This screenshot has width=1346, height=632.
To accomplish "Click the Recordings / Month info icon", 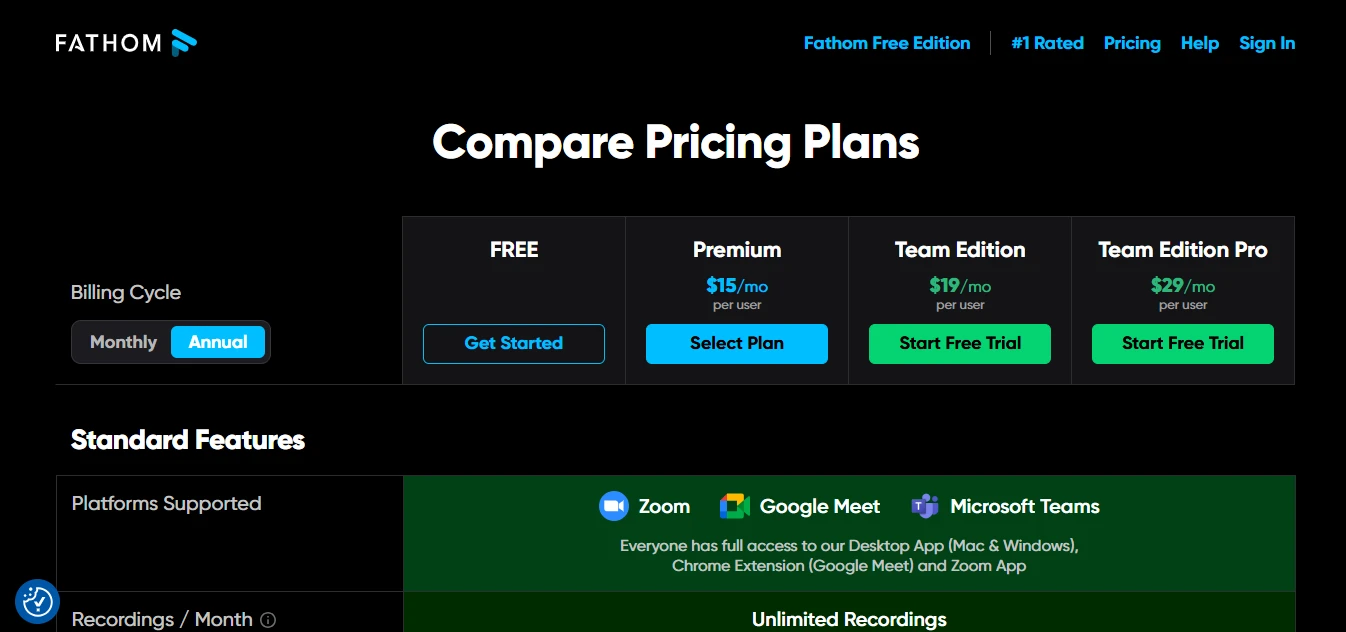I will [x=268, y=620].
